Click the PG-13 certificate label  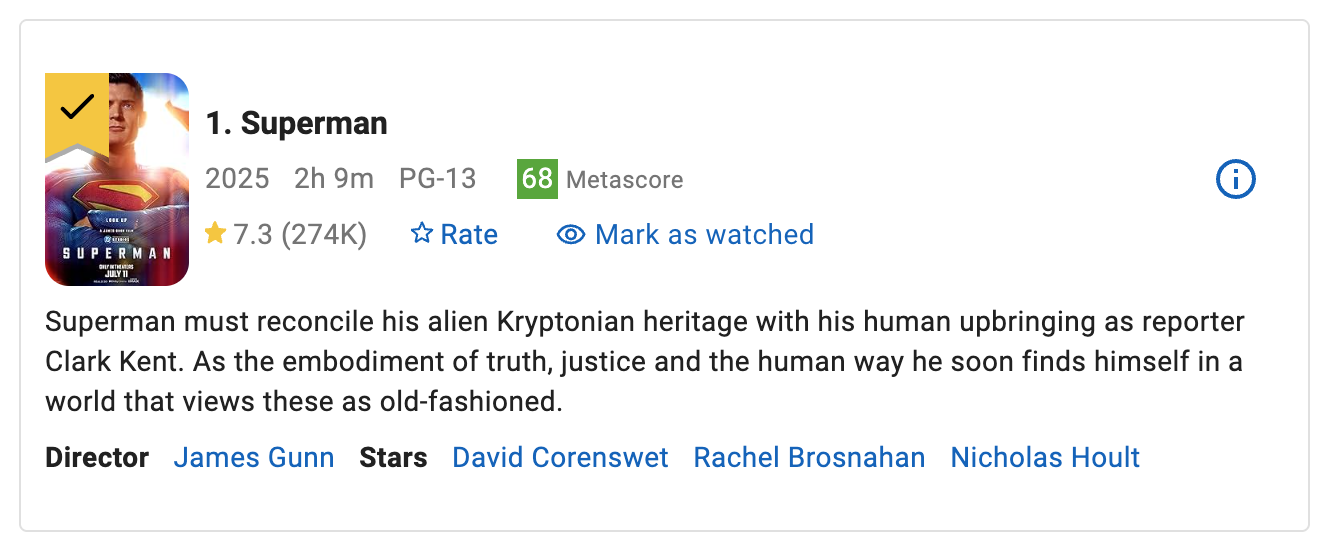[437, 180]
